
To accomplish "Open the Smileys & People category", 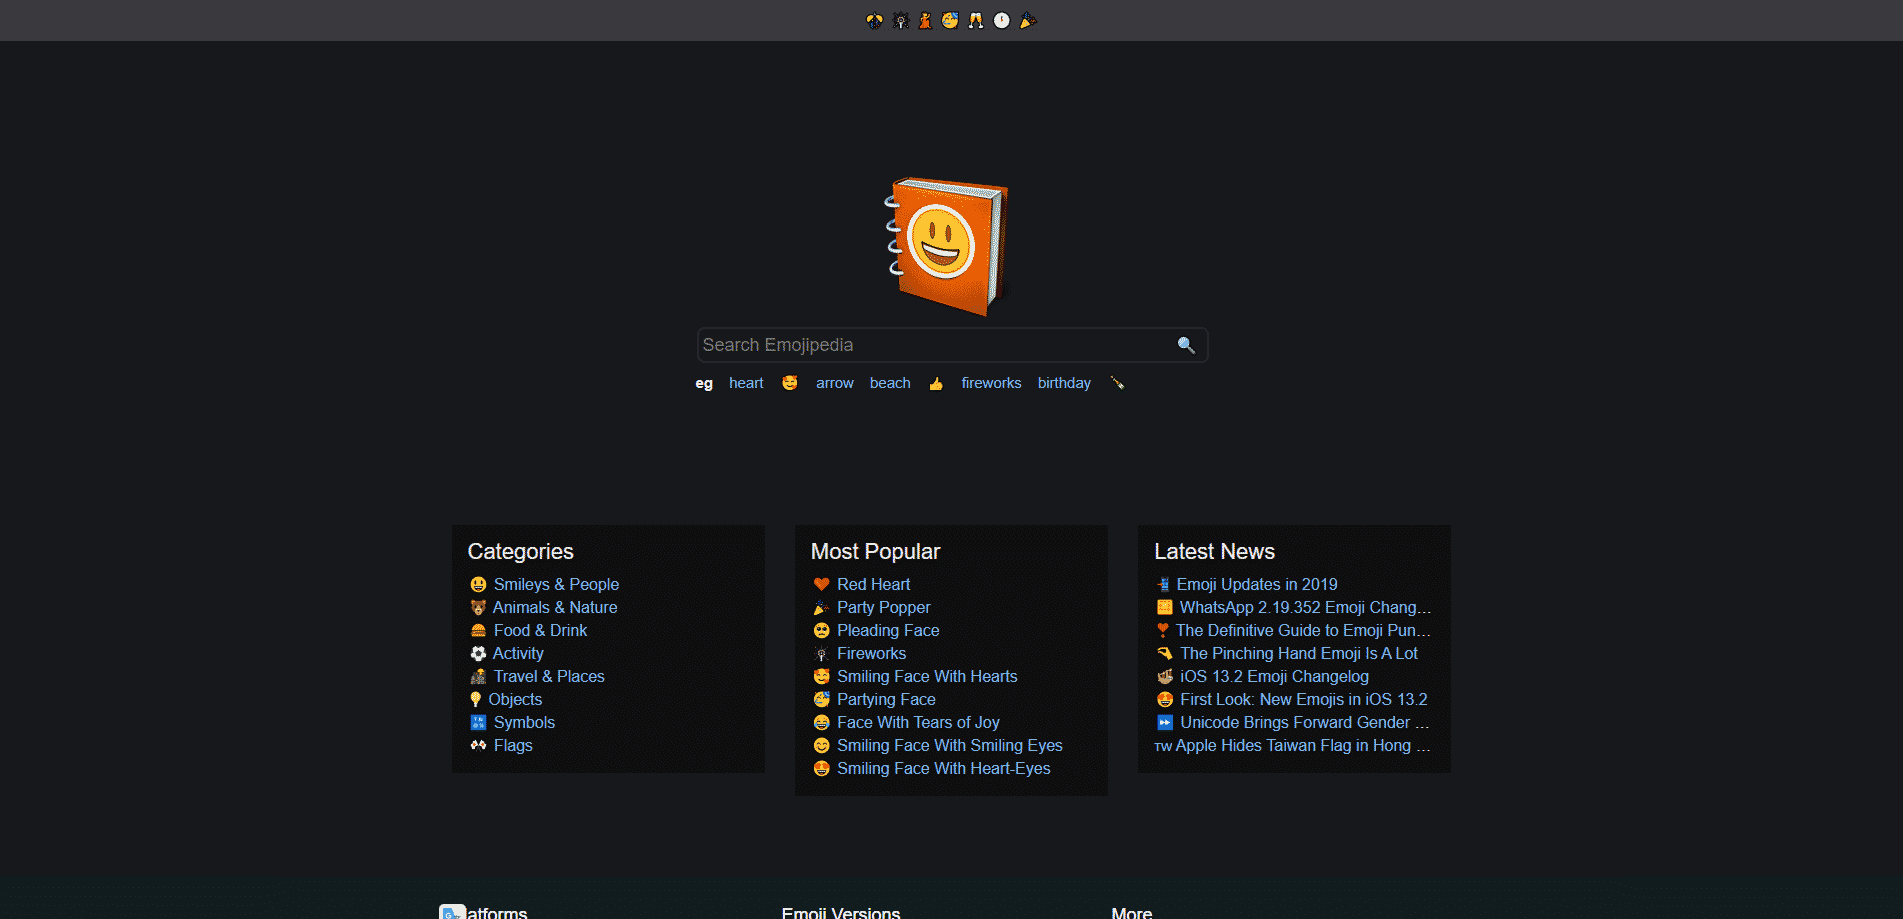I will pyautogui.click(x=556, y=584).
